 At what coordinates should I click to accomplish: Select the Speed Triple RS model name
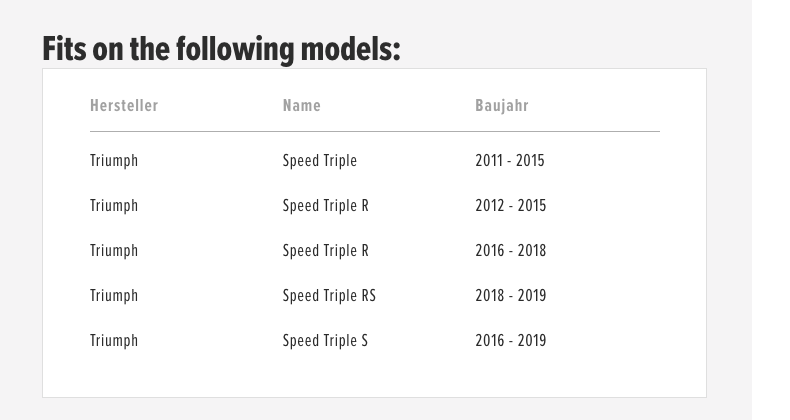coord(329,295)
